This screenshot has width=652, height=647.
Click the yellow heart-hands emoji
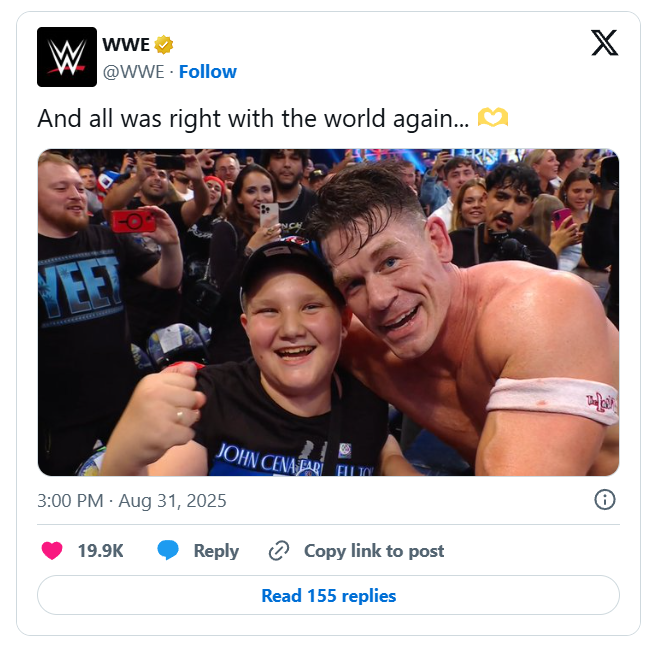point(493,118)
